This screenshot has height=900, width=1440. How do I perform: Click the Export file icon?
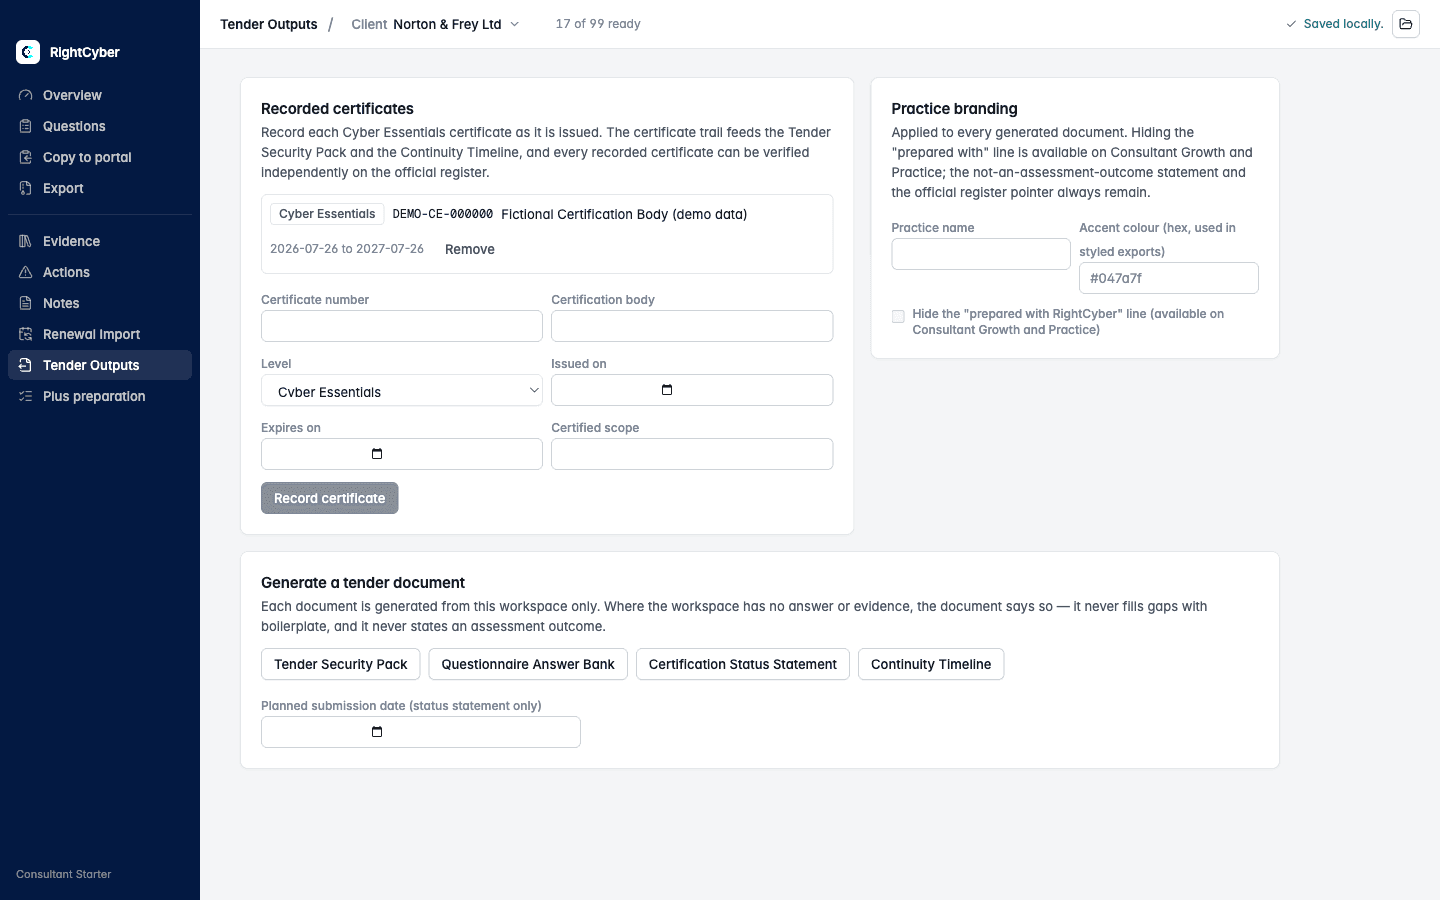(26, 188)
